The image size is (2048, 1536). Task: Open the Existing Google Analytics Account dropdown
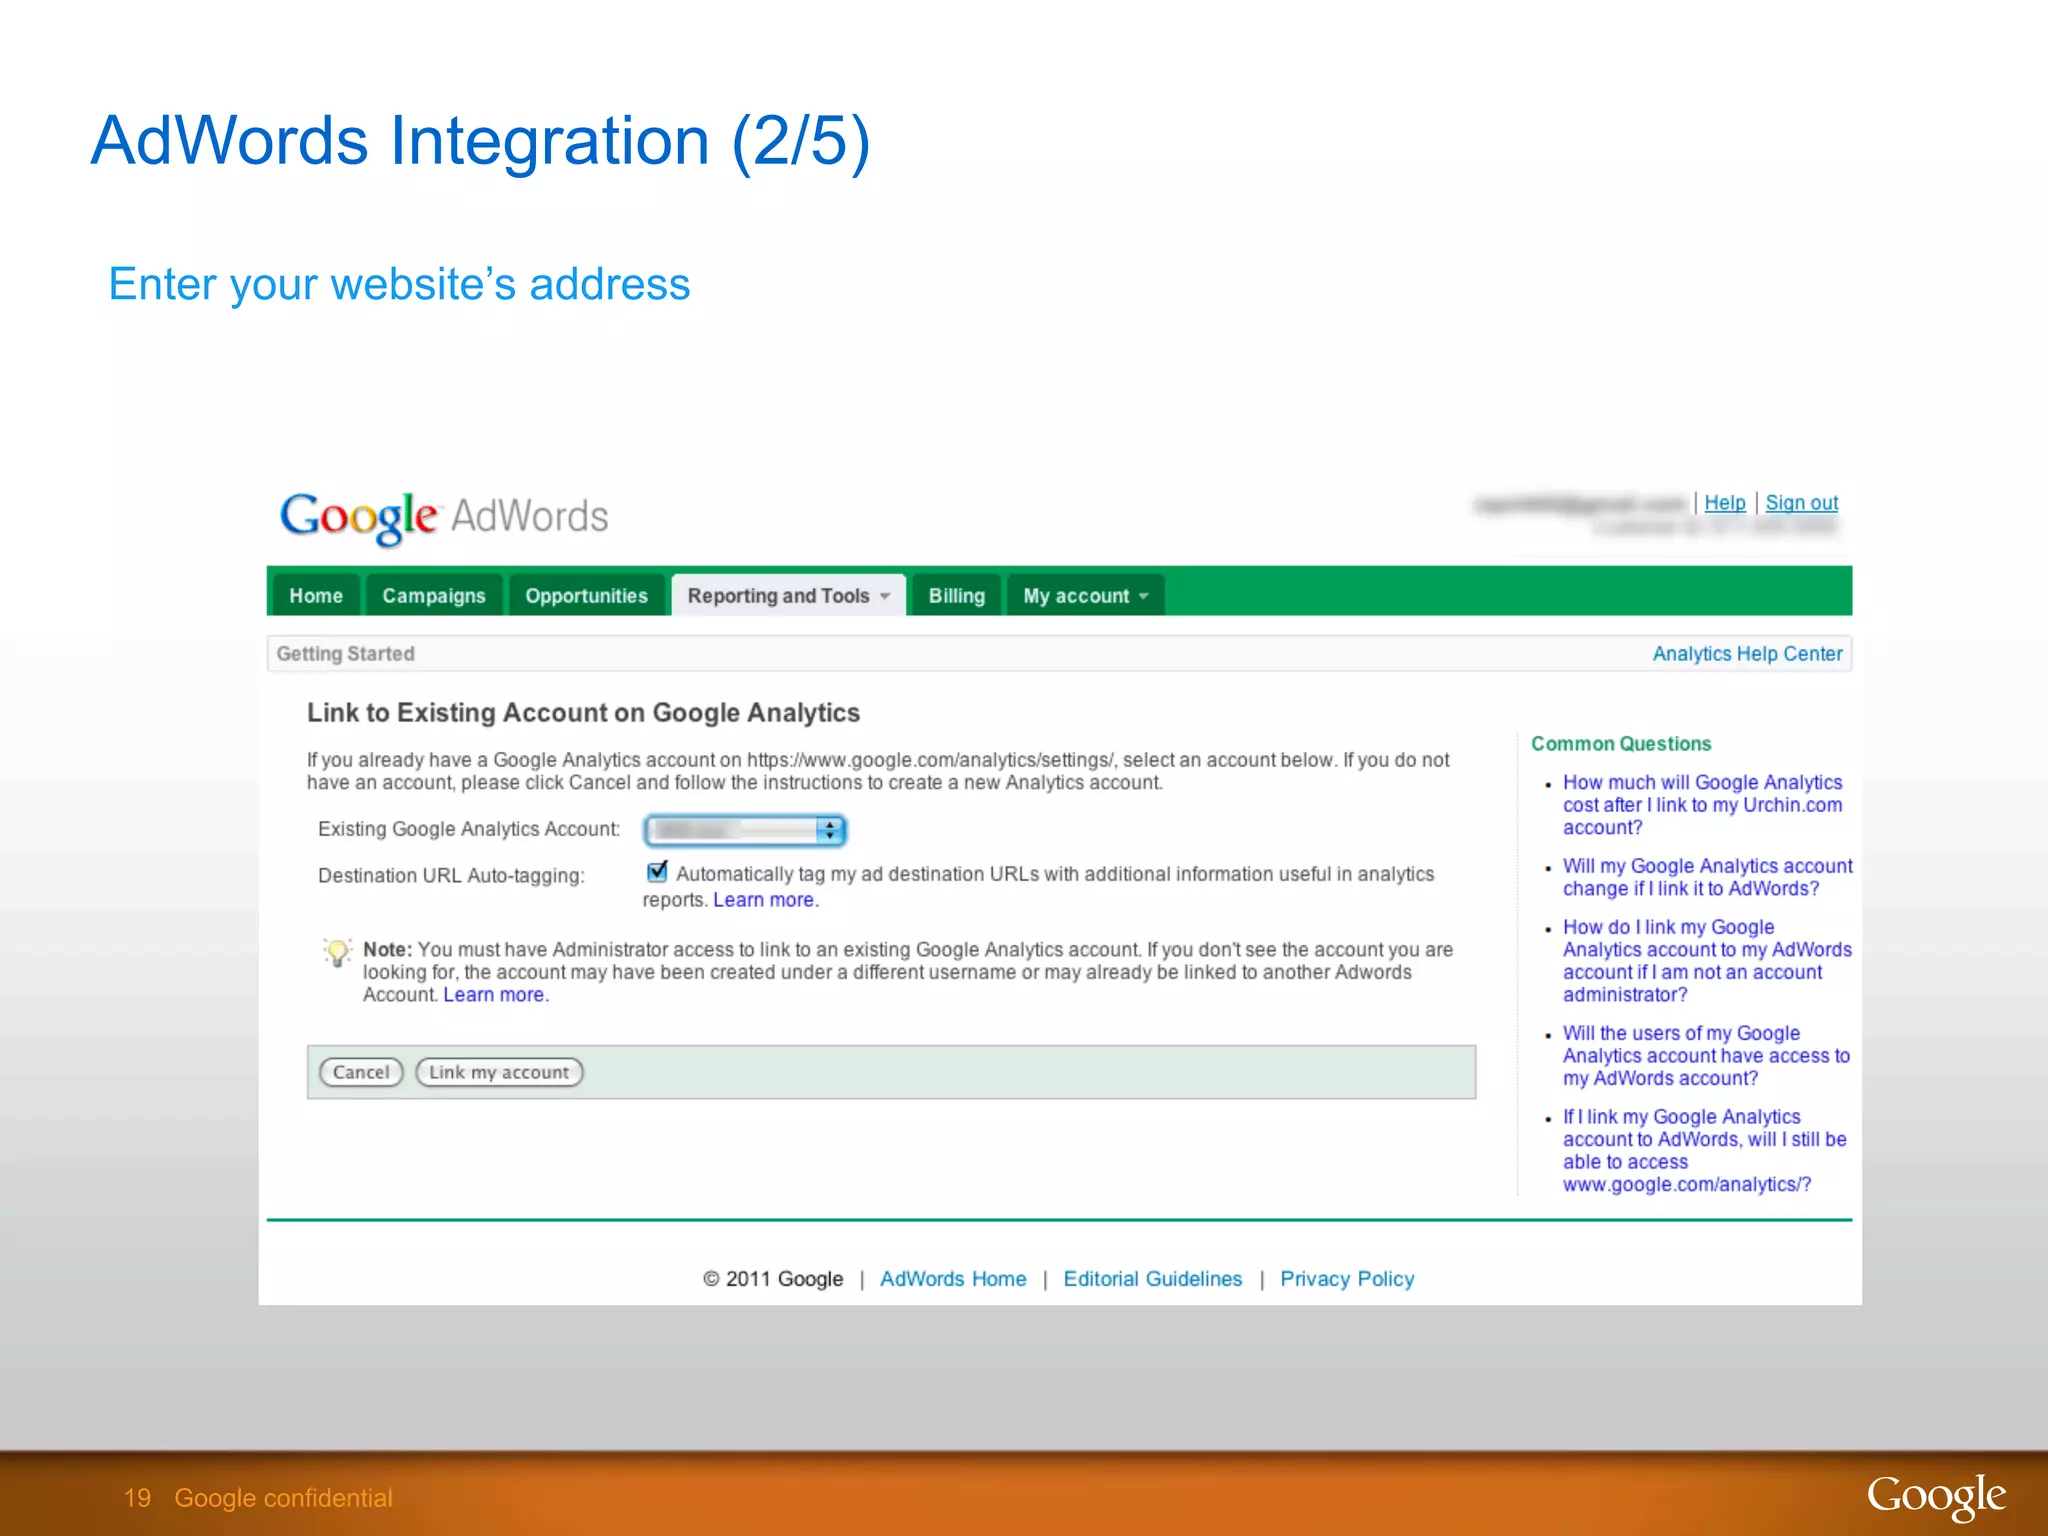(745, 830)
